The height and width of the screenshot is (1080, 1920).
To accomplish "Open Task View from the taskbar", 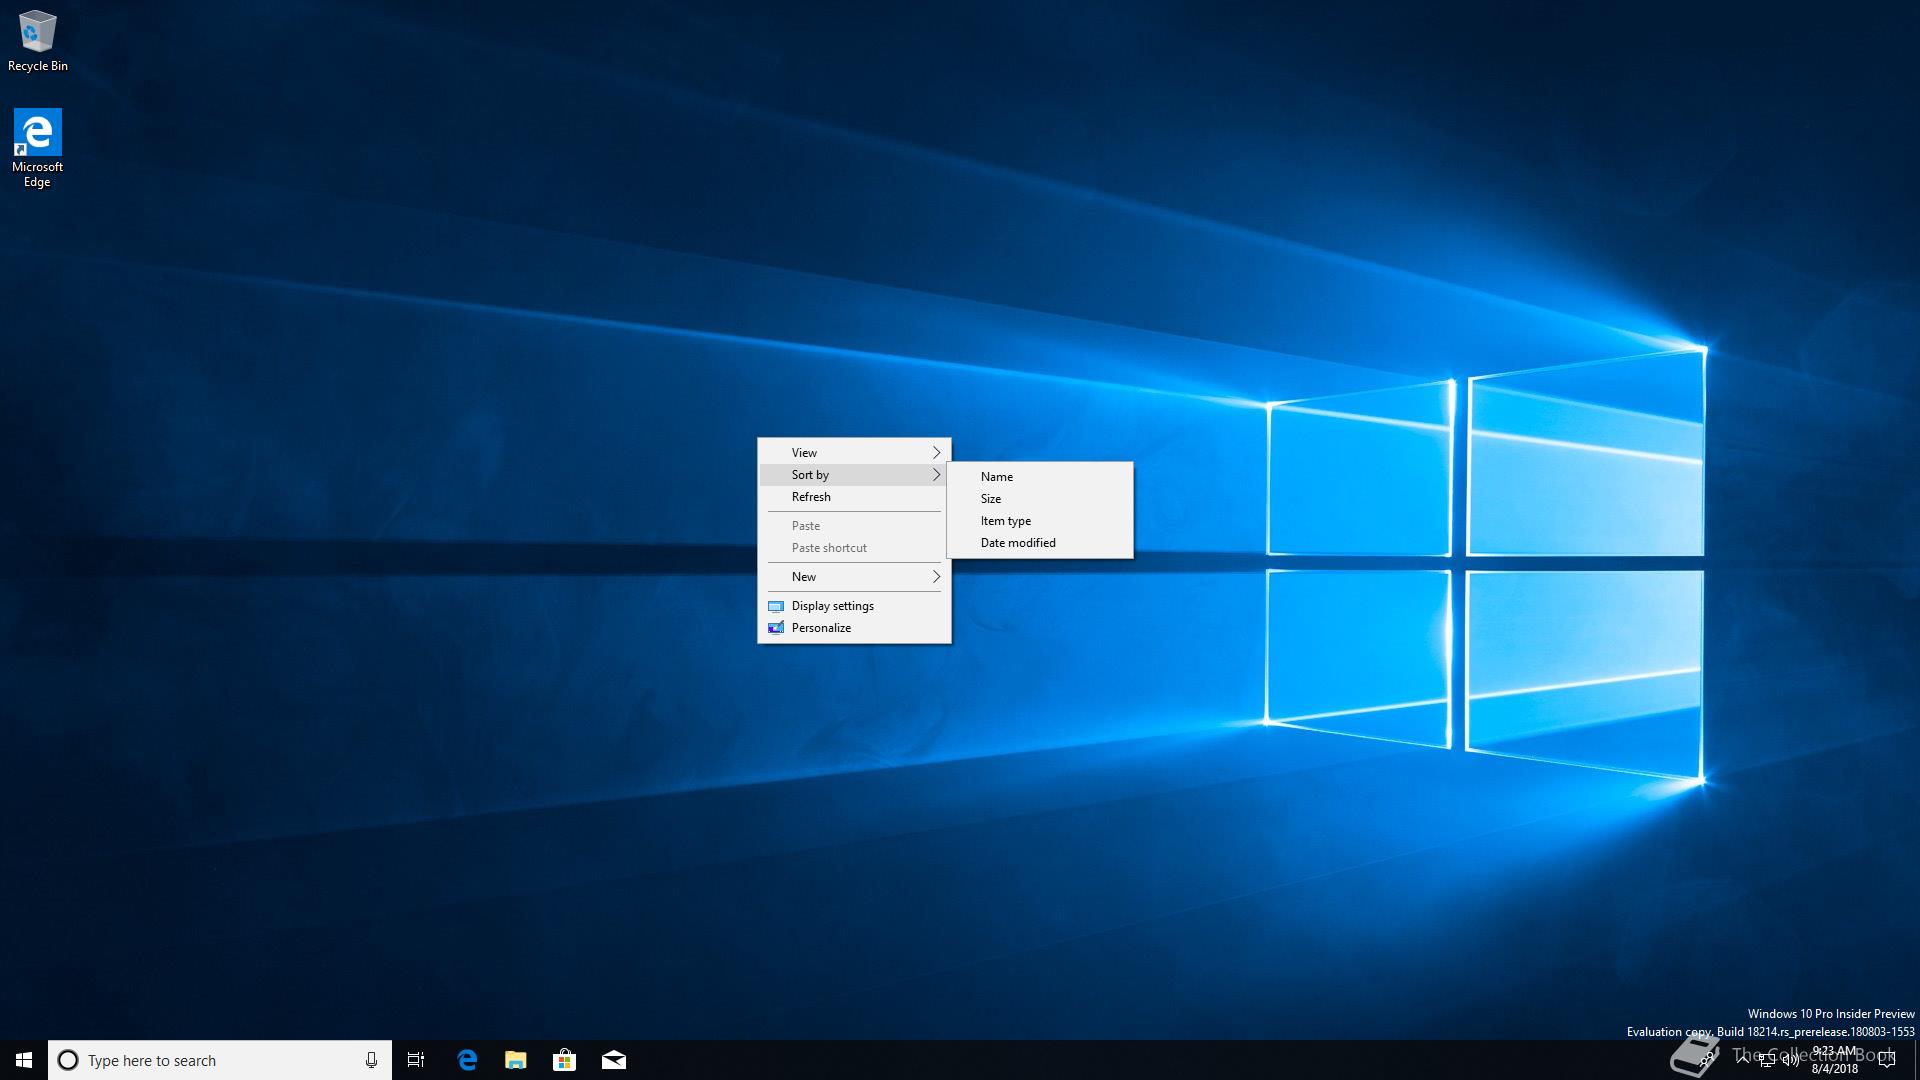I will coord(416,1060).
